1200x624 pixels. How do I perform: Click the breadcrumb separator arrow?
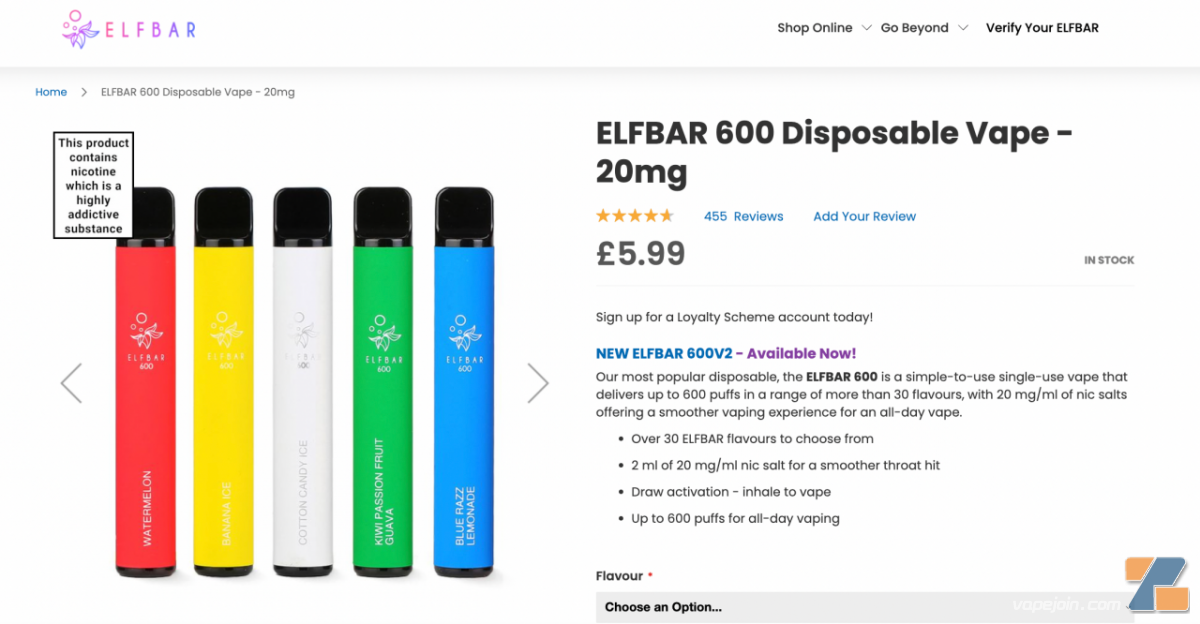tap(84, 92)
